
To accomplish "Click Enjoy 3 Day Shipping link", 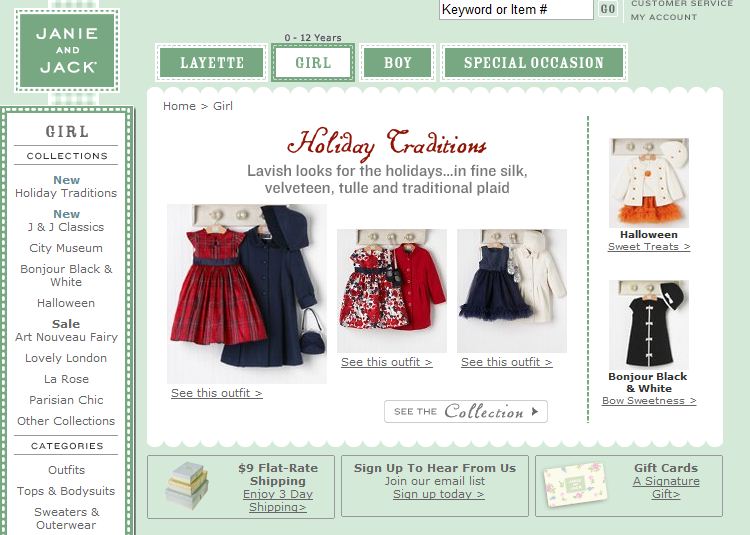I will pos(278,501).
